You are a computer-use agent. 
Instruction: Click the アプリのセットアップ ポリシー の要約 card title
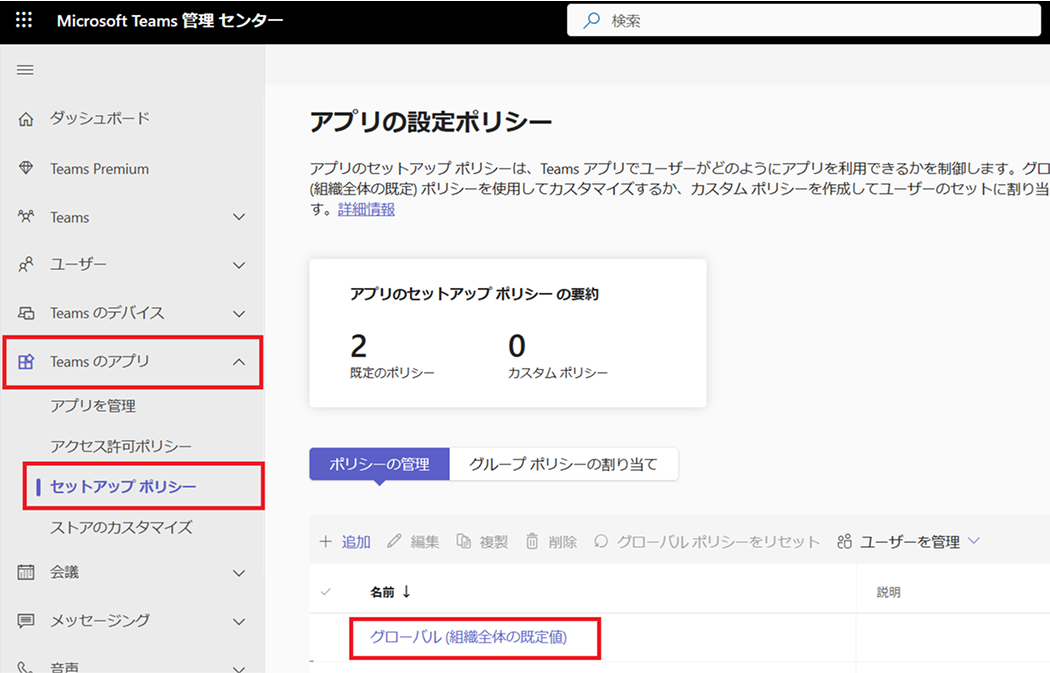pyautogui.click(x=475, y=294)
